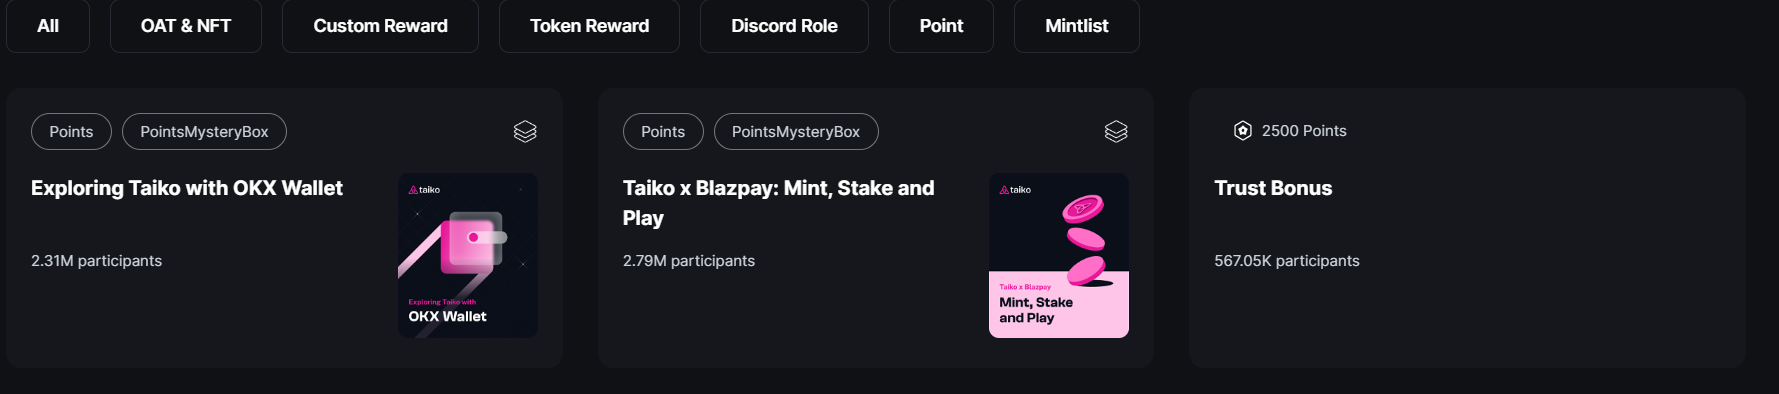This screenshot has width=1779, height=394.
Task: Click the 2500 Points reward label
Action: pyautogui.click(x=1304, y=131)
